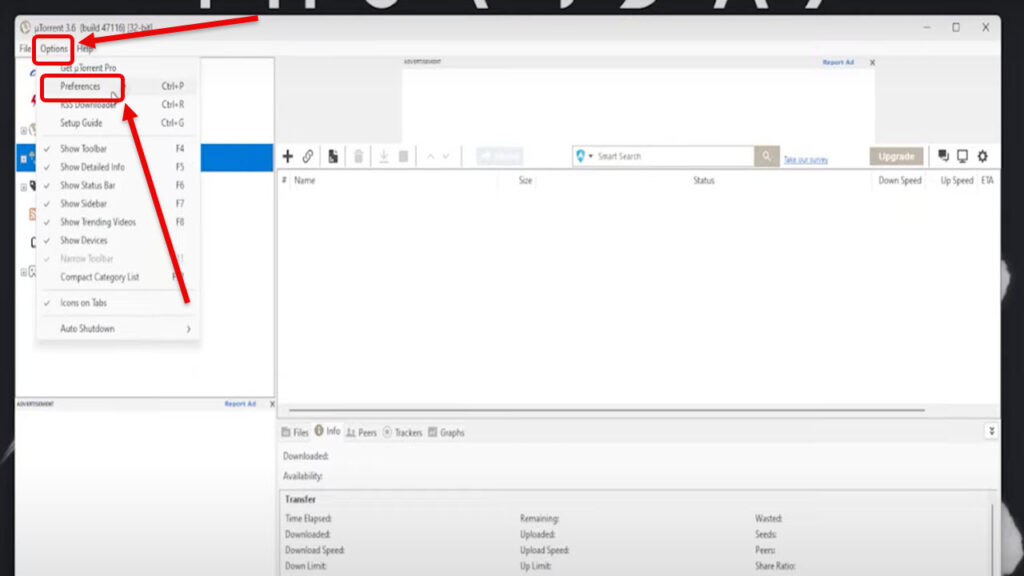Click the "Time Elapsed:" label

pos(308,519)
